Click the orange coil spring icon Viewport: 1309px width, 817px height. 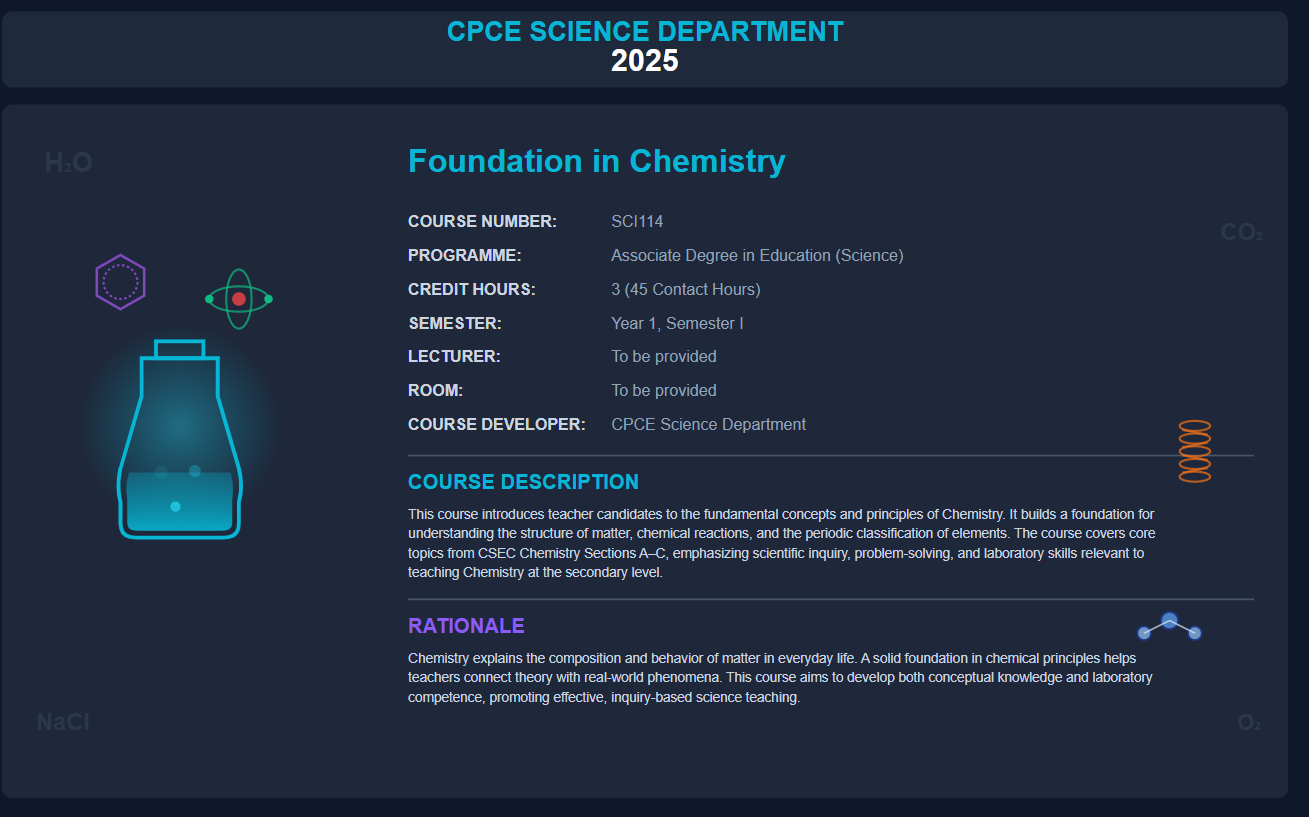pyautogui.click(x=1194, y=451)
